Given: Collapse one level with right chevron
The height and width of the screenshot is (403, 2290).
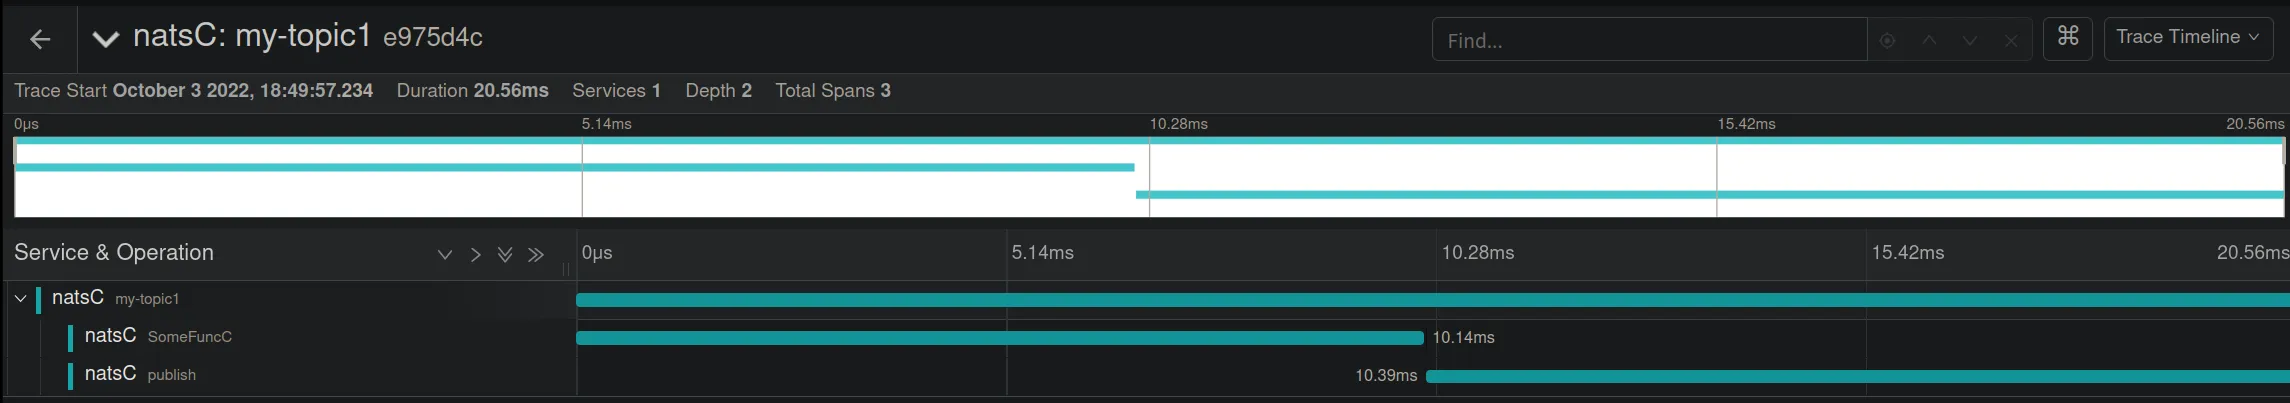Looking at the screenshot, I should click(476, 255).
